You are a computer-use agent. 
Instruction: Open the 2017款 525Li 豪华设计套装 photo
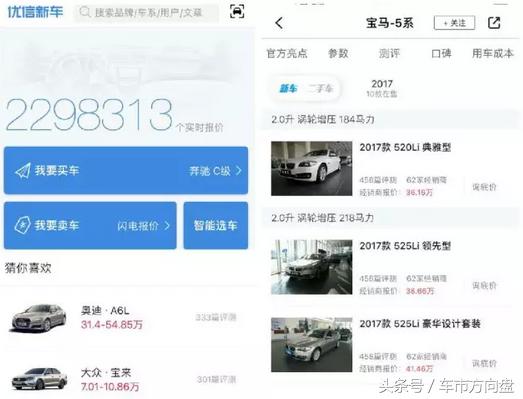pos(312,345)
